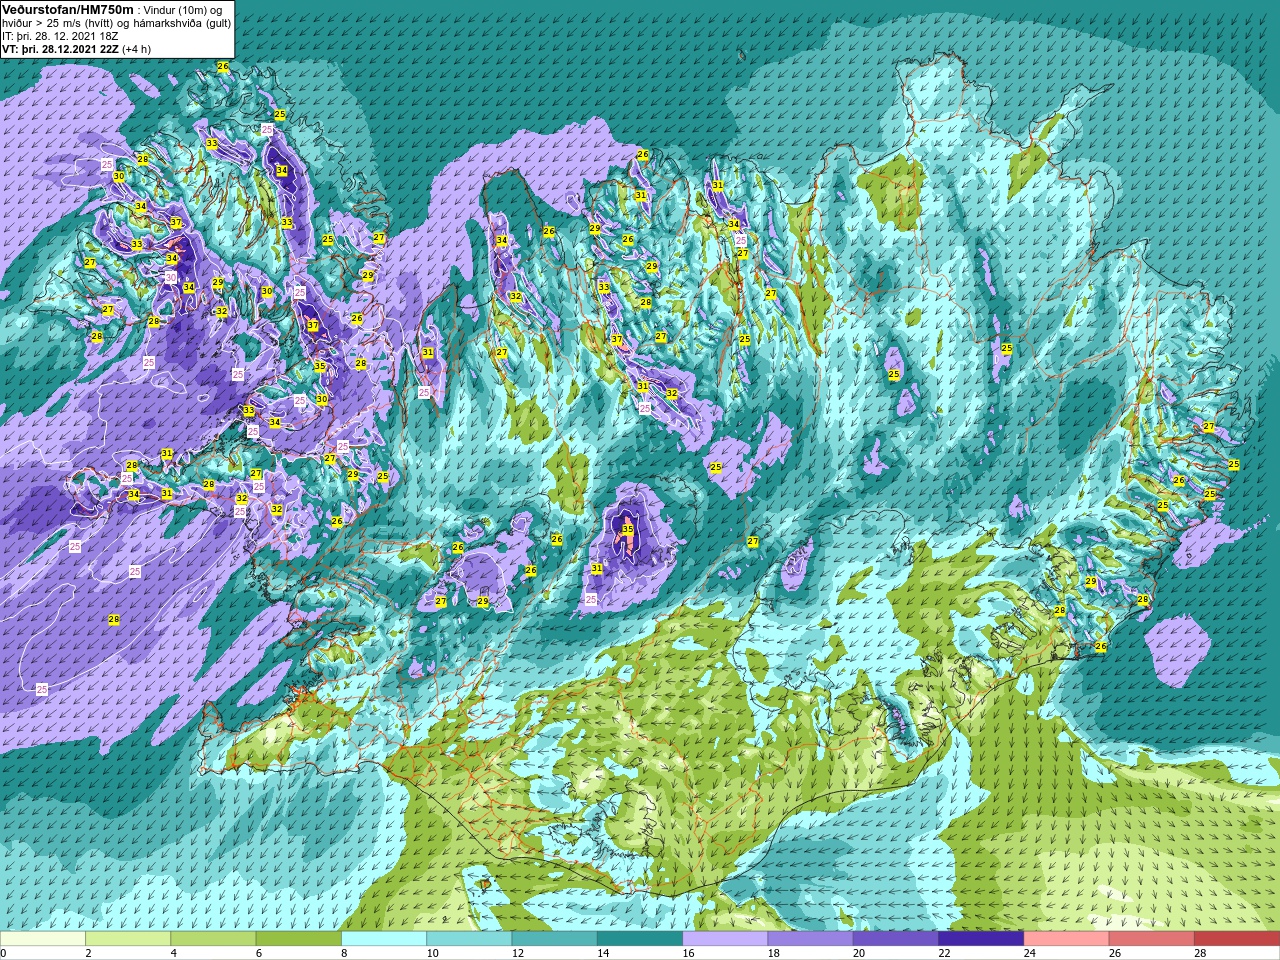This screenshot has width=1280, height=960.
Task: Click the 'VT: þri. 28.12.2021 22Z' valid time
Action: (60, 48)
